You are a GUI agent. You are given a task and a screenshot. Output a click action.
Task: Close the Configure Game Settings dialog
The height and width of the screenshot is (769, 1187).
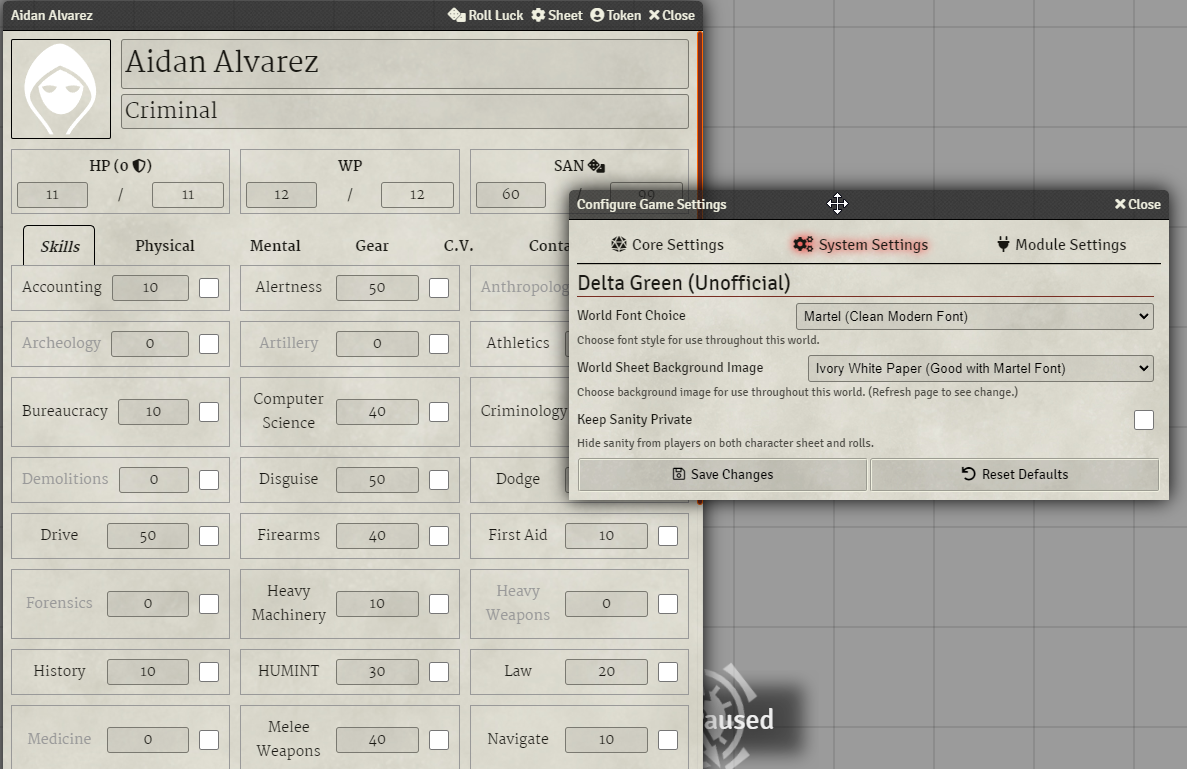tap(1137, 204)
